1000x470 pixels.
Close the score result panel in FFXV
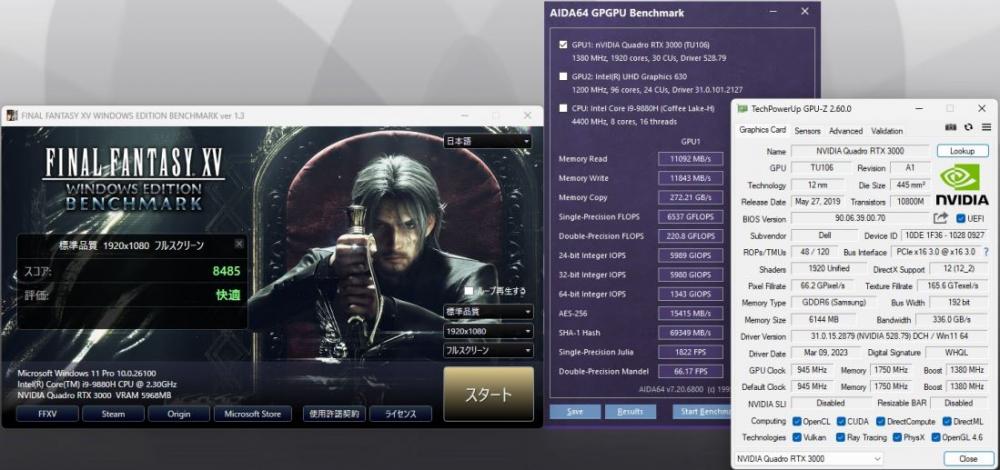(239, 244)
